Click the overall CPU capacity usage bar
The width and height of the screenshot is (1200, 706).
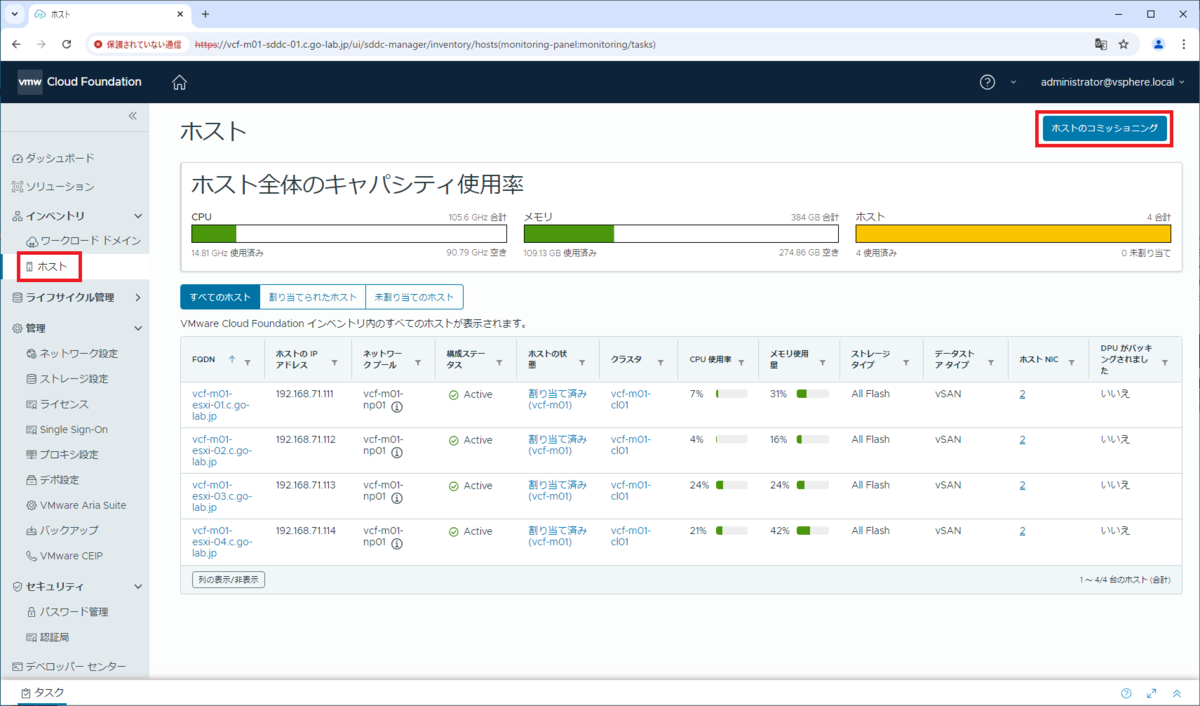(x=349, y=234)
